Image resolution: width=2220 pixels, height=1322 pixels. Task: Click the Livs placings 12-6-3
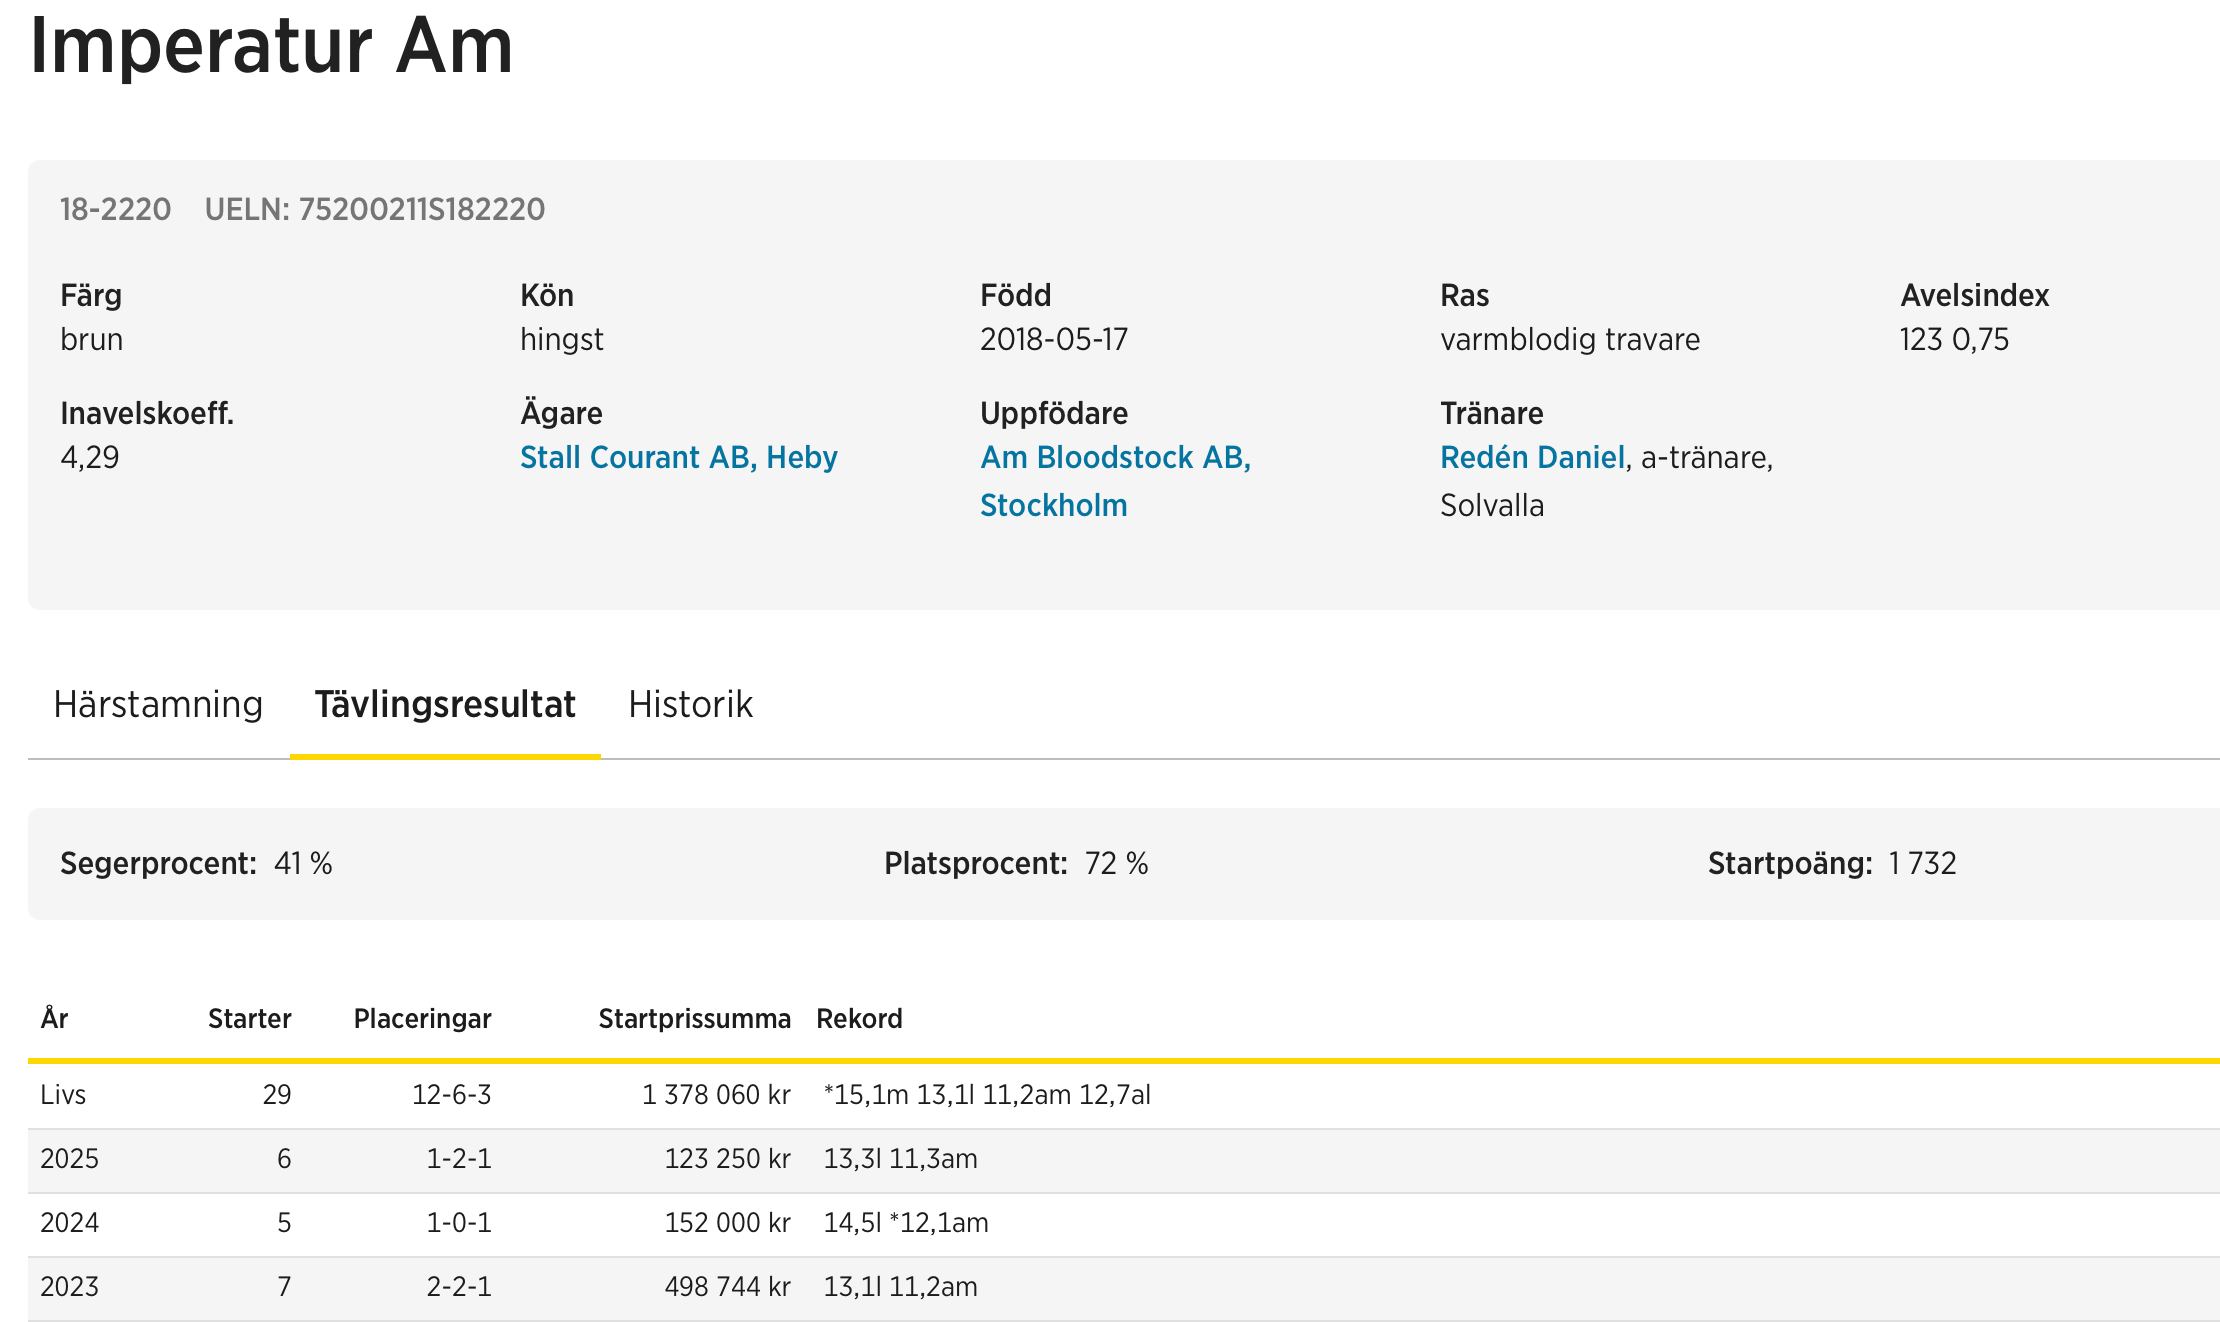point(452,1095)
